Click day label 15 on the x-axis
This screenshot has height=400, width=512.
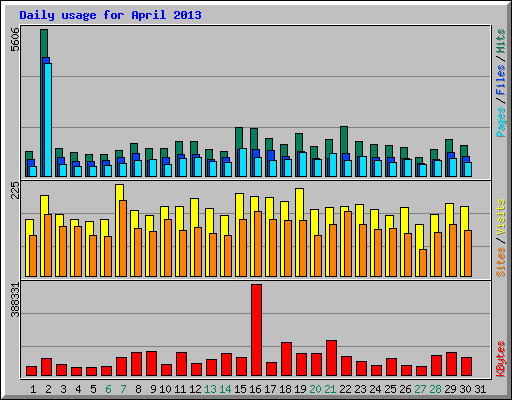coord(240,389)
